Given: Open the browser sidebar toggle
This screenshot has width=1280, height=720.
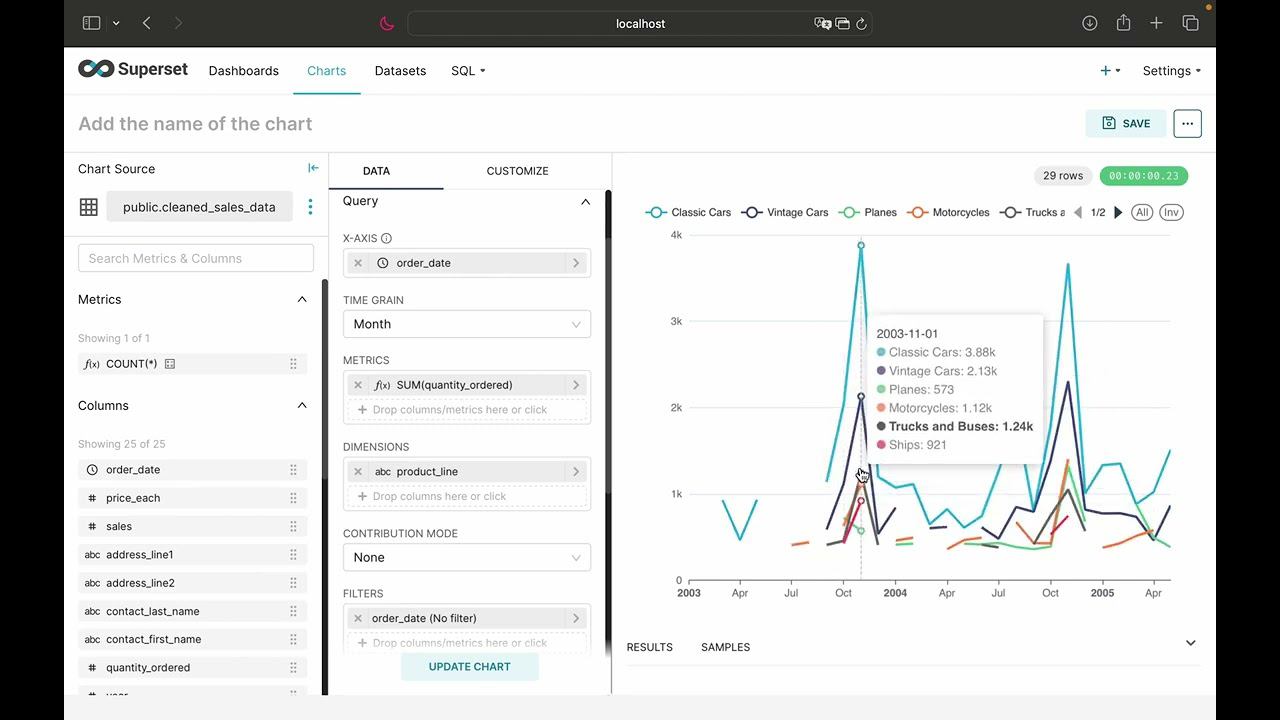Looking at the screenshot, I should tap(91, 23).
